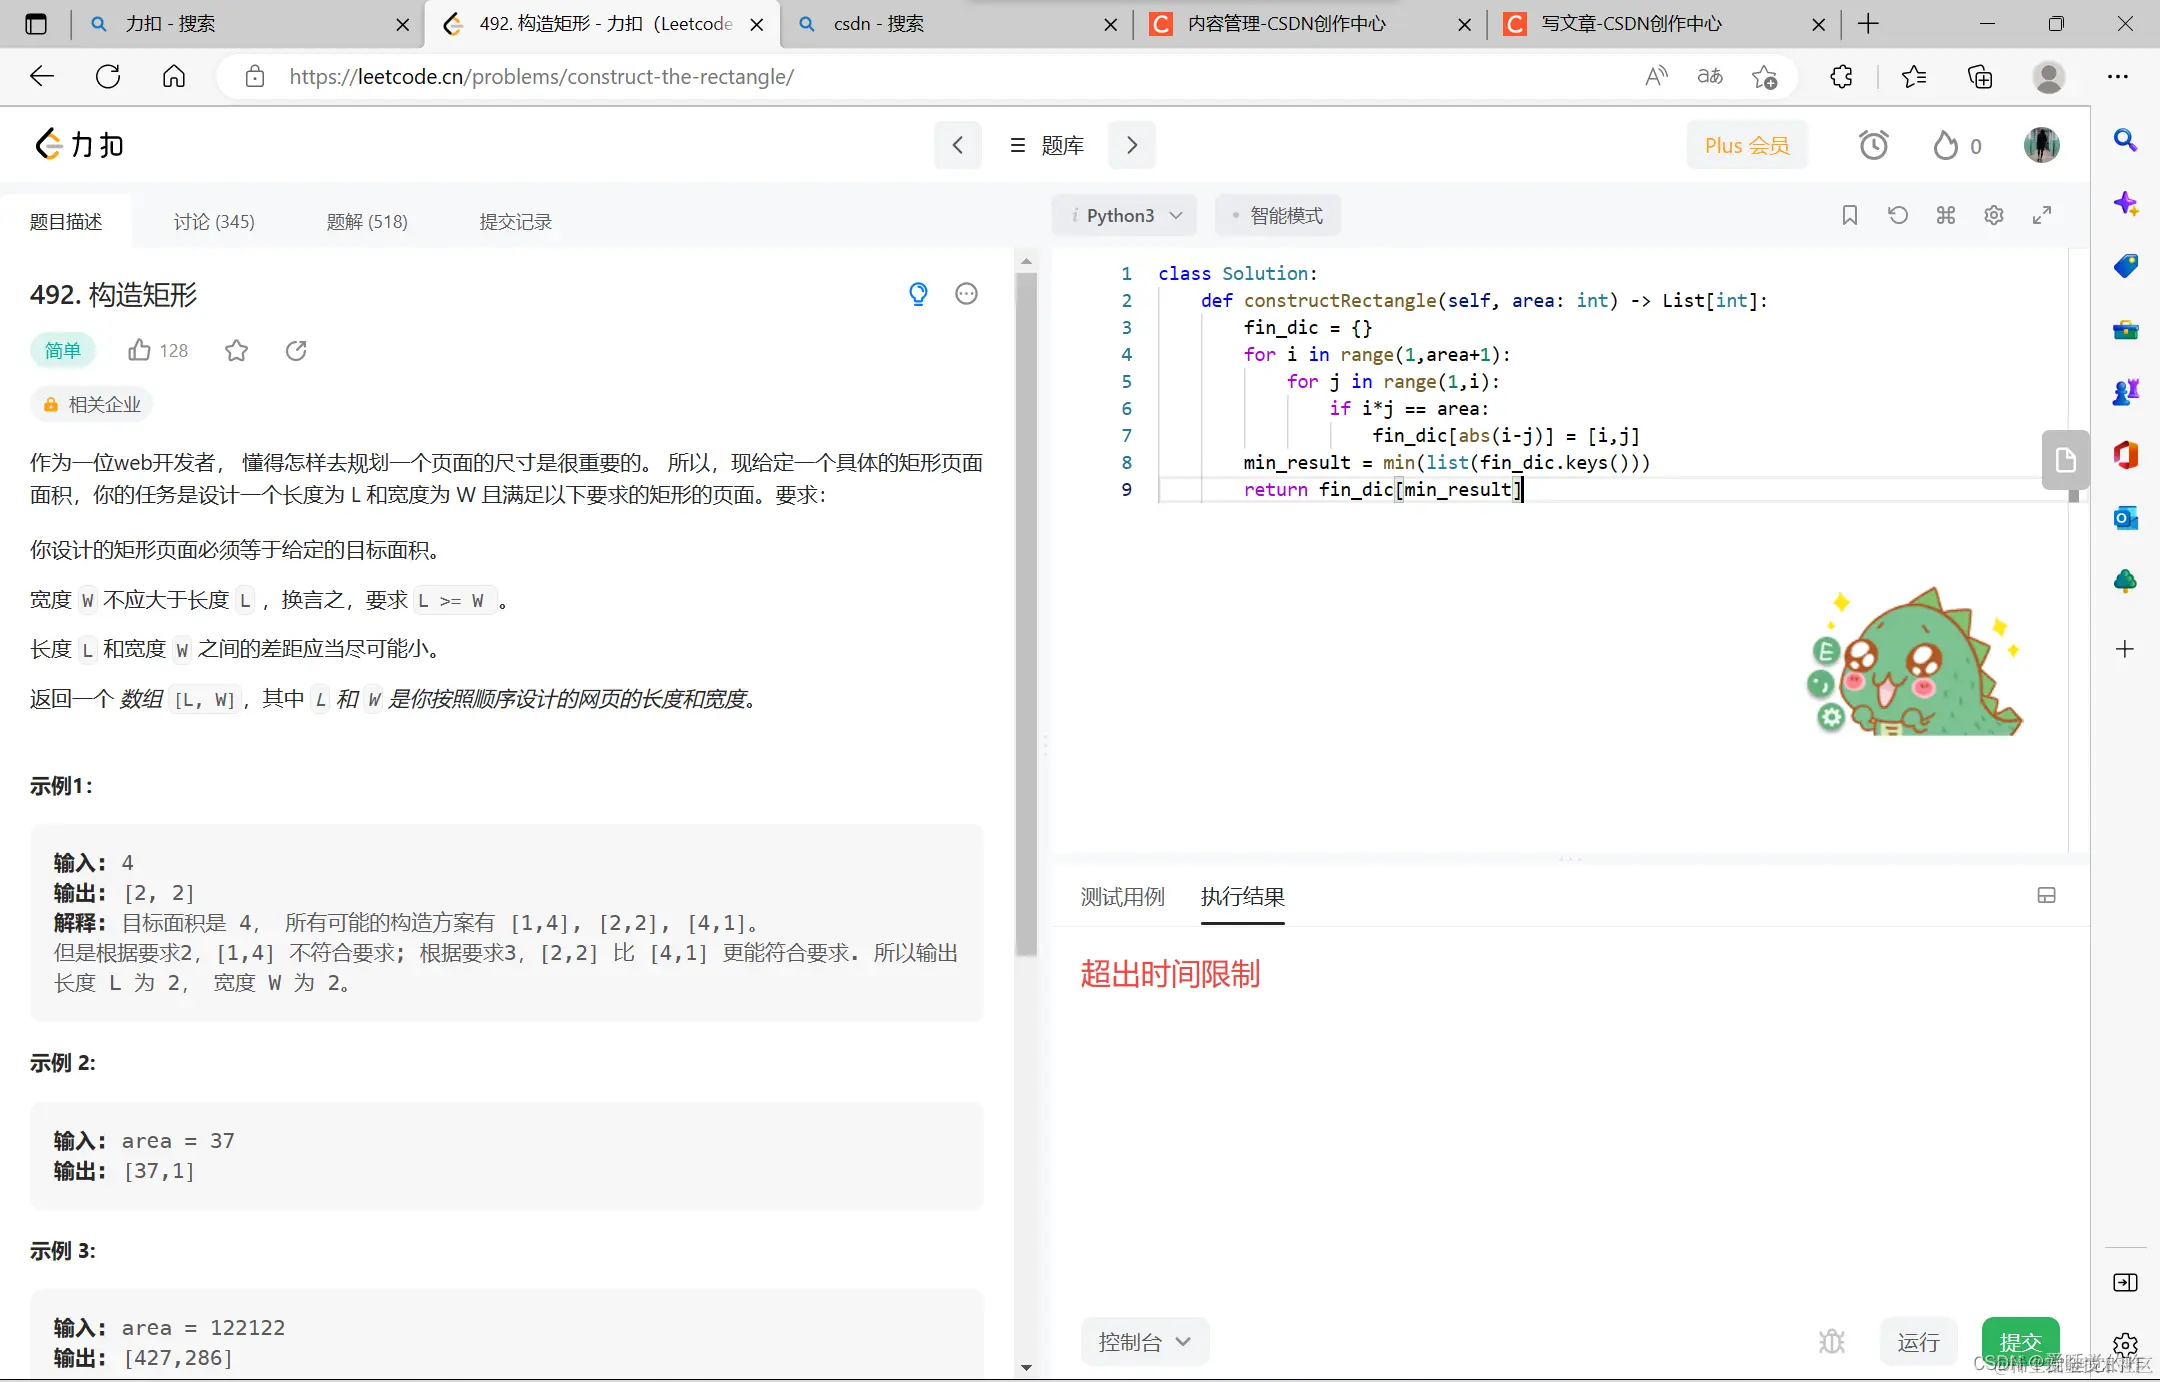This screenshot has width=2160, height=1382.
Task: Open the timer alarm clock icon
Action: tap(1873, 146)
